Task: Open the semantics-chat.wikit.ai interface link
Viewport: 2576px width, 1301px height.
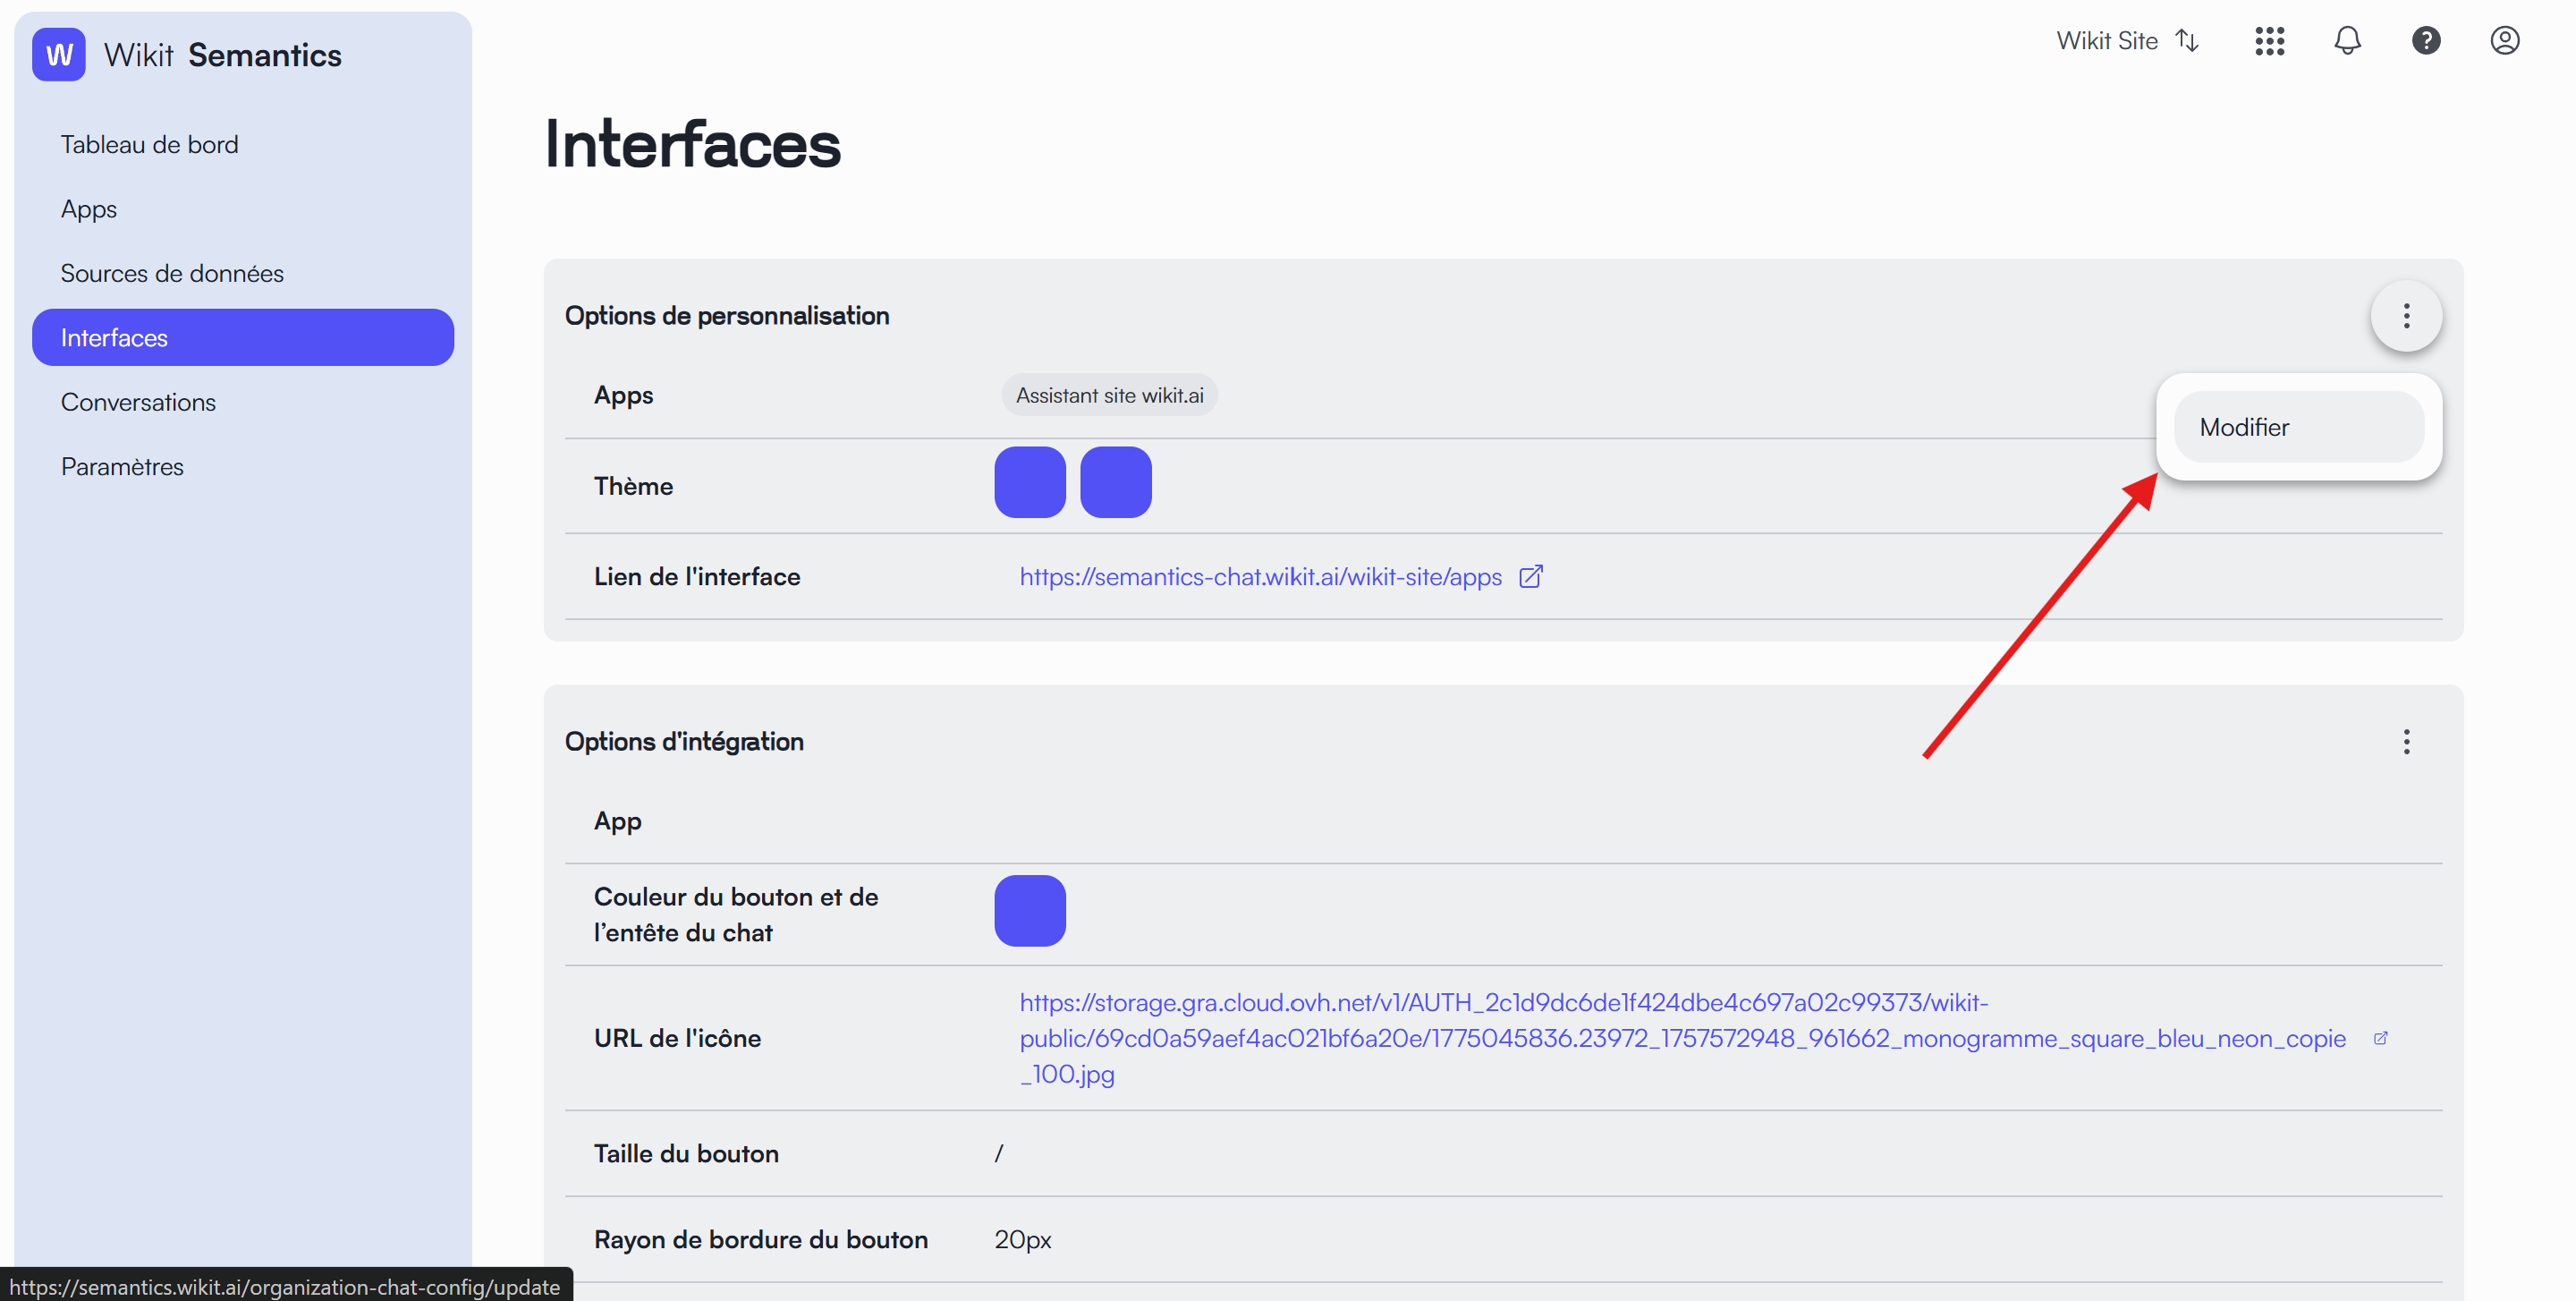Action: click(x=1260, y=577)
